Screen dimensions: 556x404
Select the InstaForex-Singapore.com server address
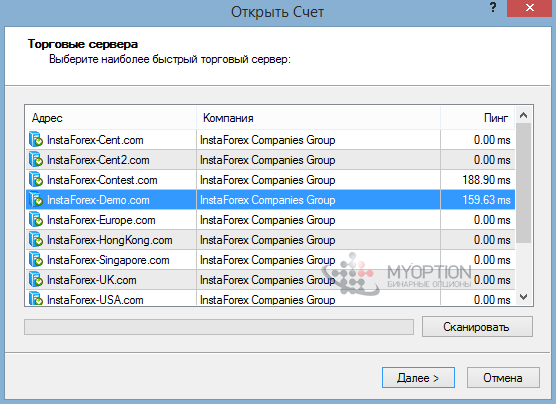[x=108, y=260]
